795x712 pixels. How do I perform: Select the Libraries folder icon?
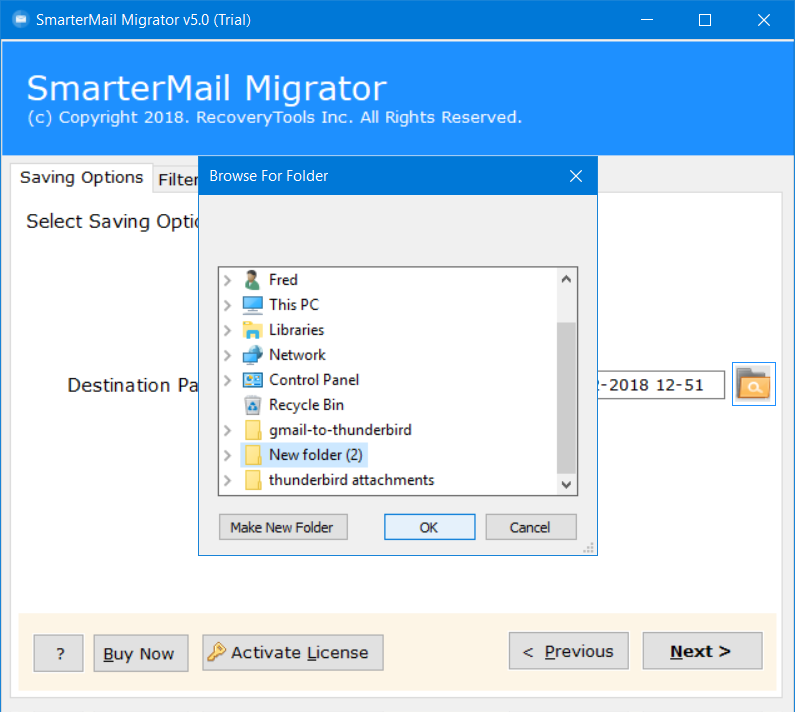coord(252,330)
